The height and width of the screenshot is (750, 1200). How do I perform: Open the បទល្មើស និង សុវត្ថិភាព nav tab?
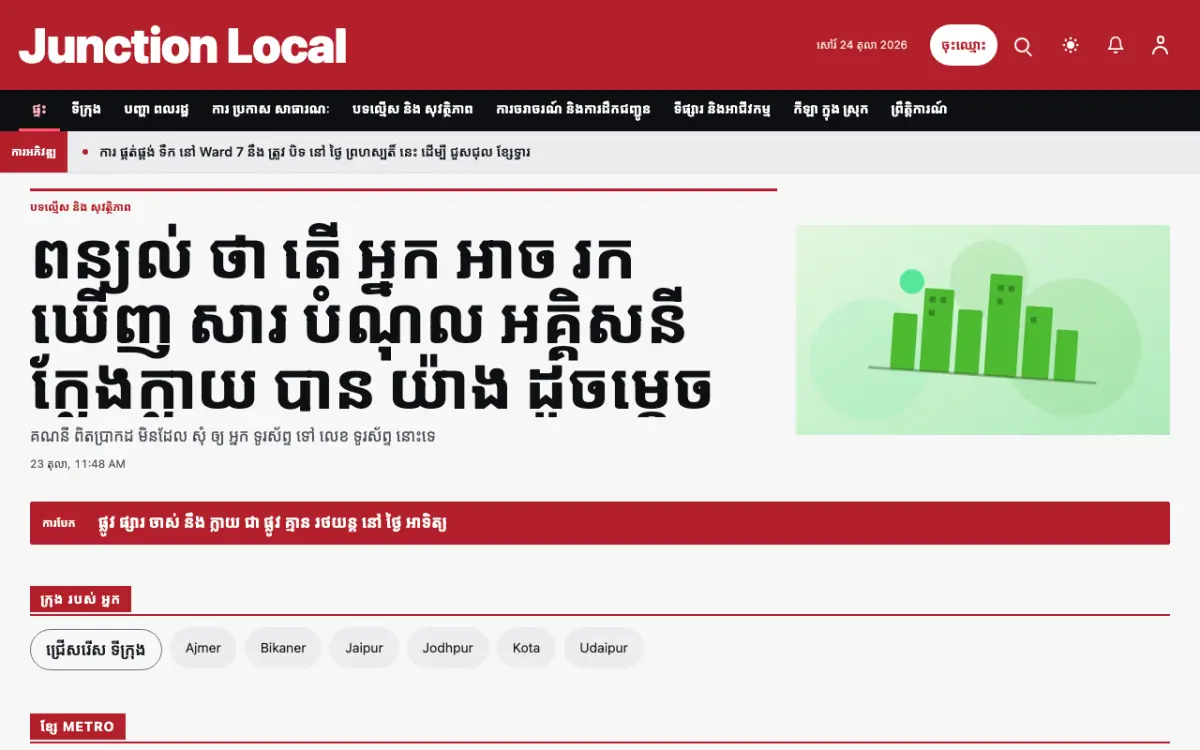413,109
